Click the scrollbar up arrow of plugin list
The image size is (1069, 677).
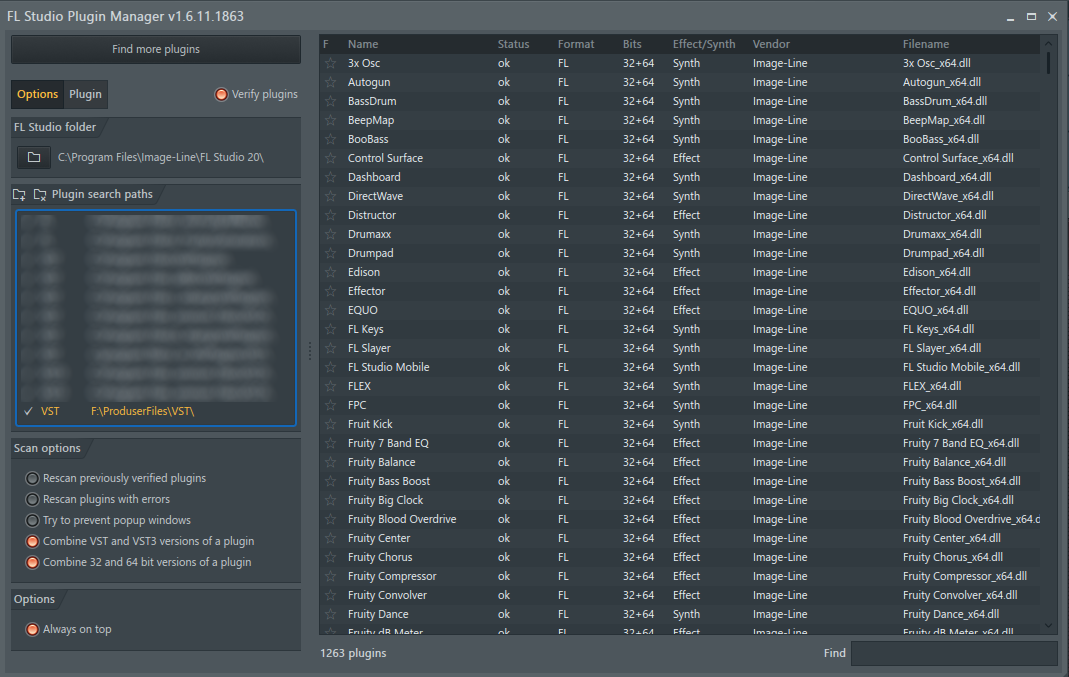(x=1049, y=44)
